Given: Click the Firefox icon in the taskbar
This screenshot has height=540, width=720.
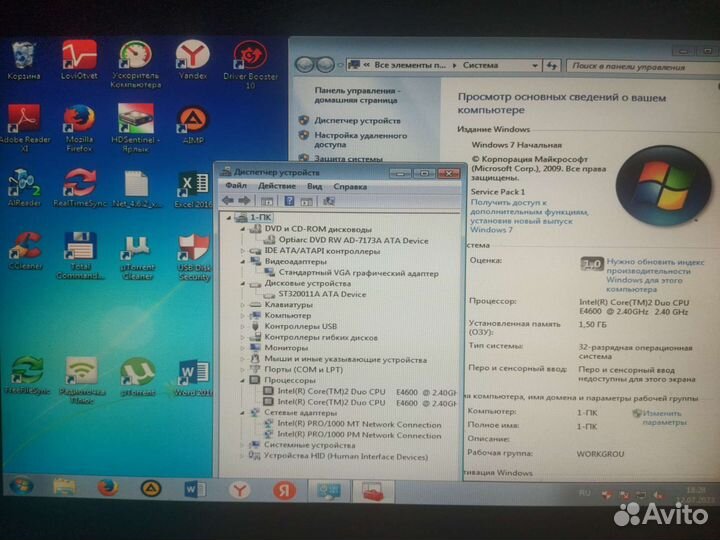Looking at the screenshot, I should coord(107,488).
